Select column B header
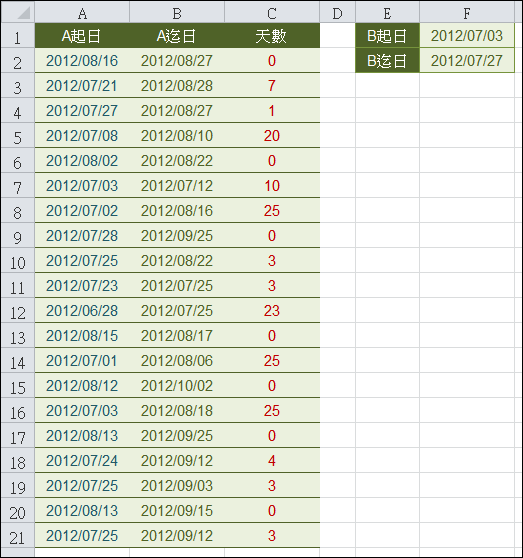 tap(177, 12)
